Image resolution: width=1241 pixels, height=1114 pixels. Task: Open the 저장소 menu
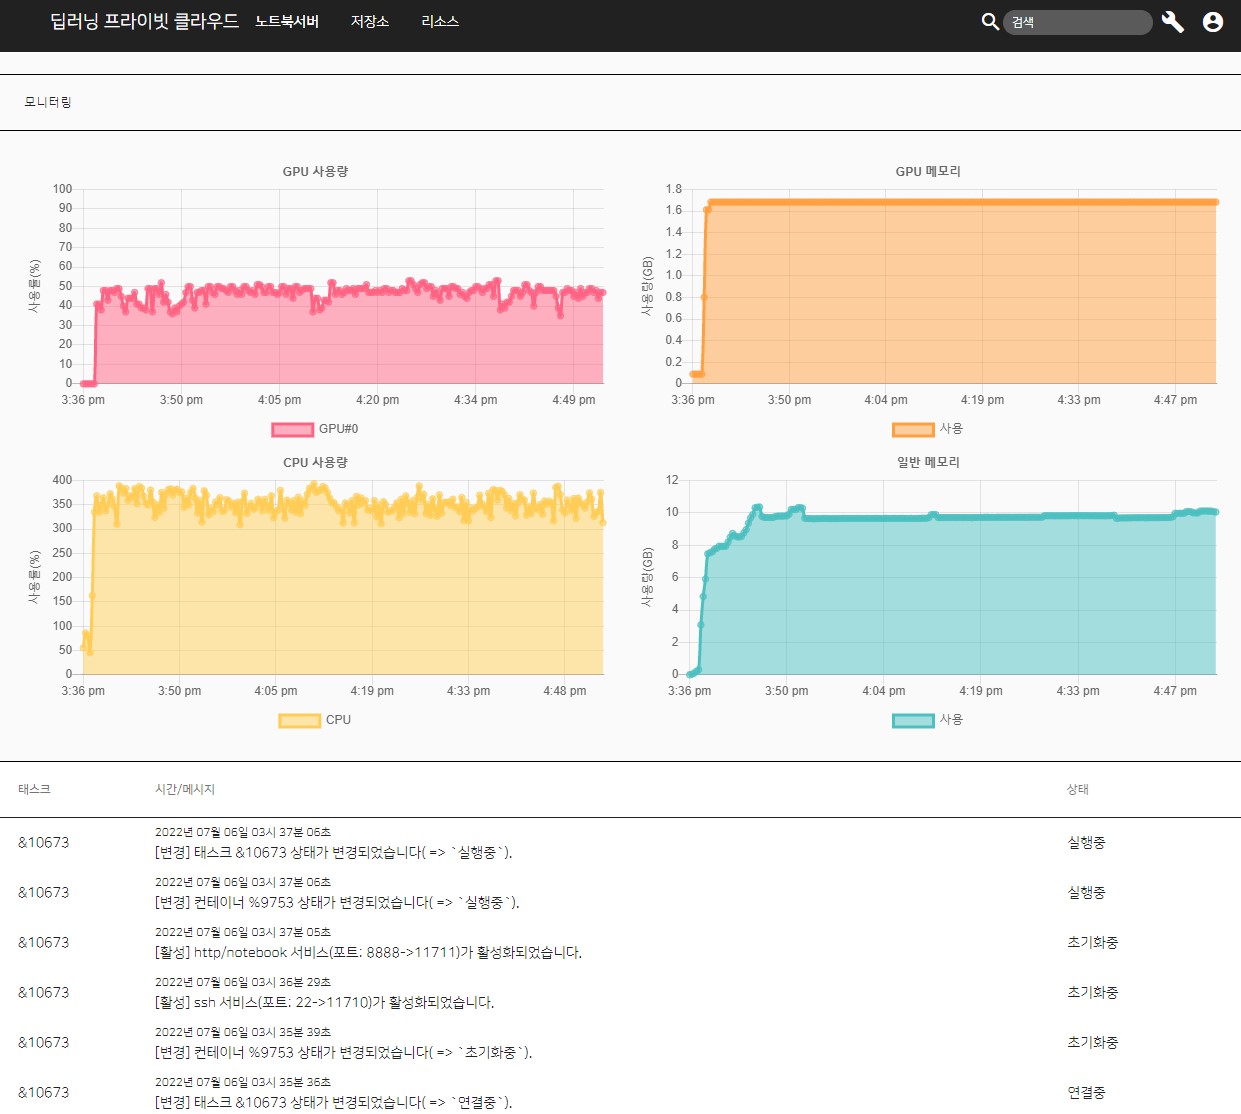coord(370,21)
